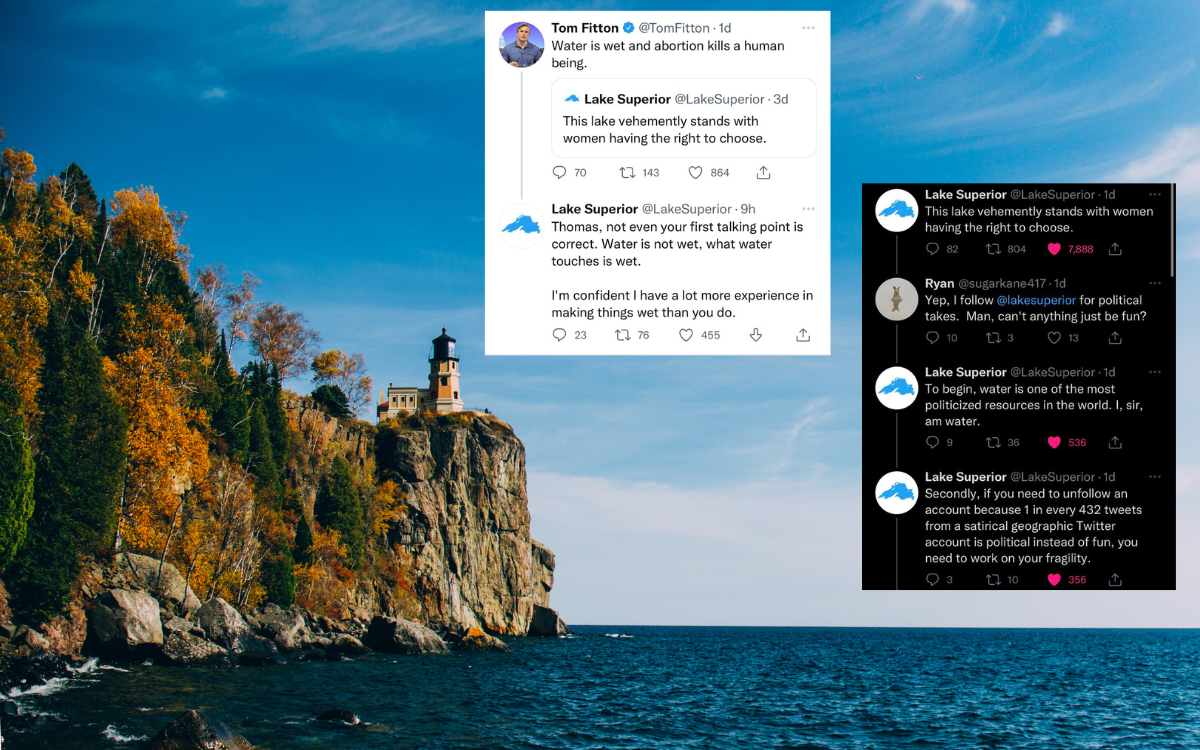The image size is (1200, 750).
Task: Open the quoted Lake Superior tweet card
Action: (683, 118)
